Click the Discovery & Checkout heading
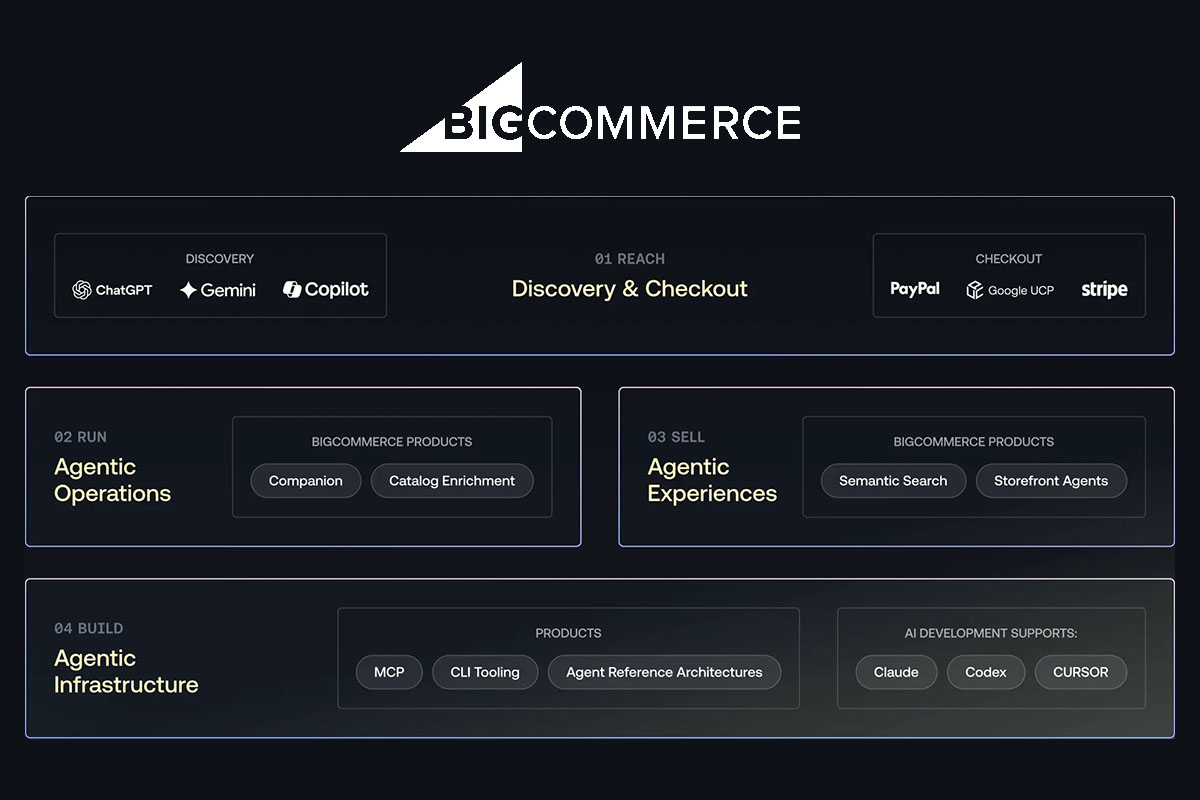1200x800 pixels. coord(630,289)
